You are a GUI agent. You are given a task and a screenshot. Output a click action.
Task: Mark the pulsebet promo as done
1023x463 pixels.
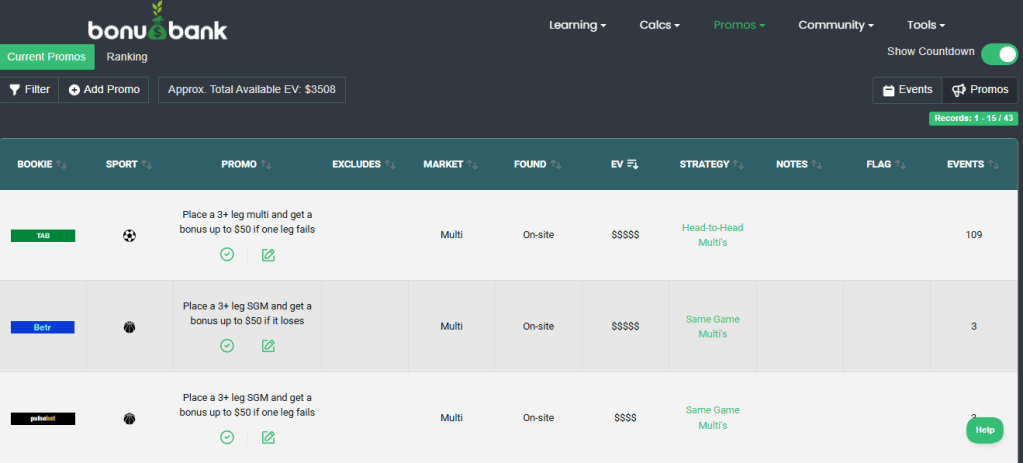[227, 437]
